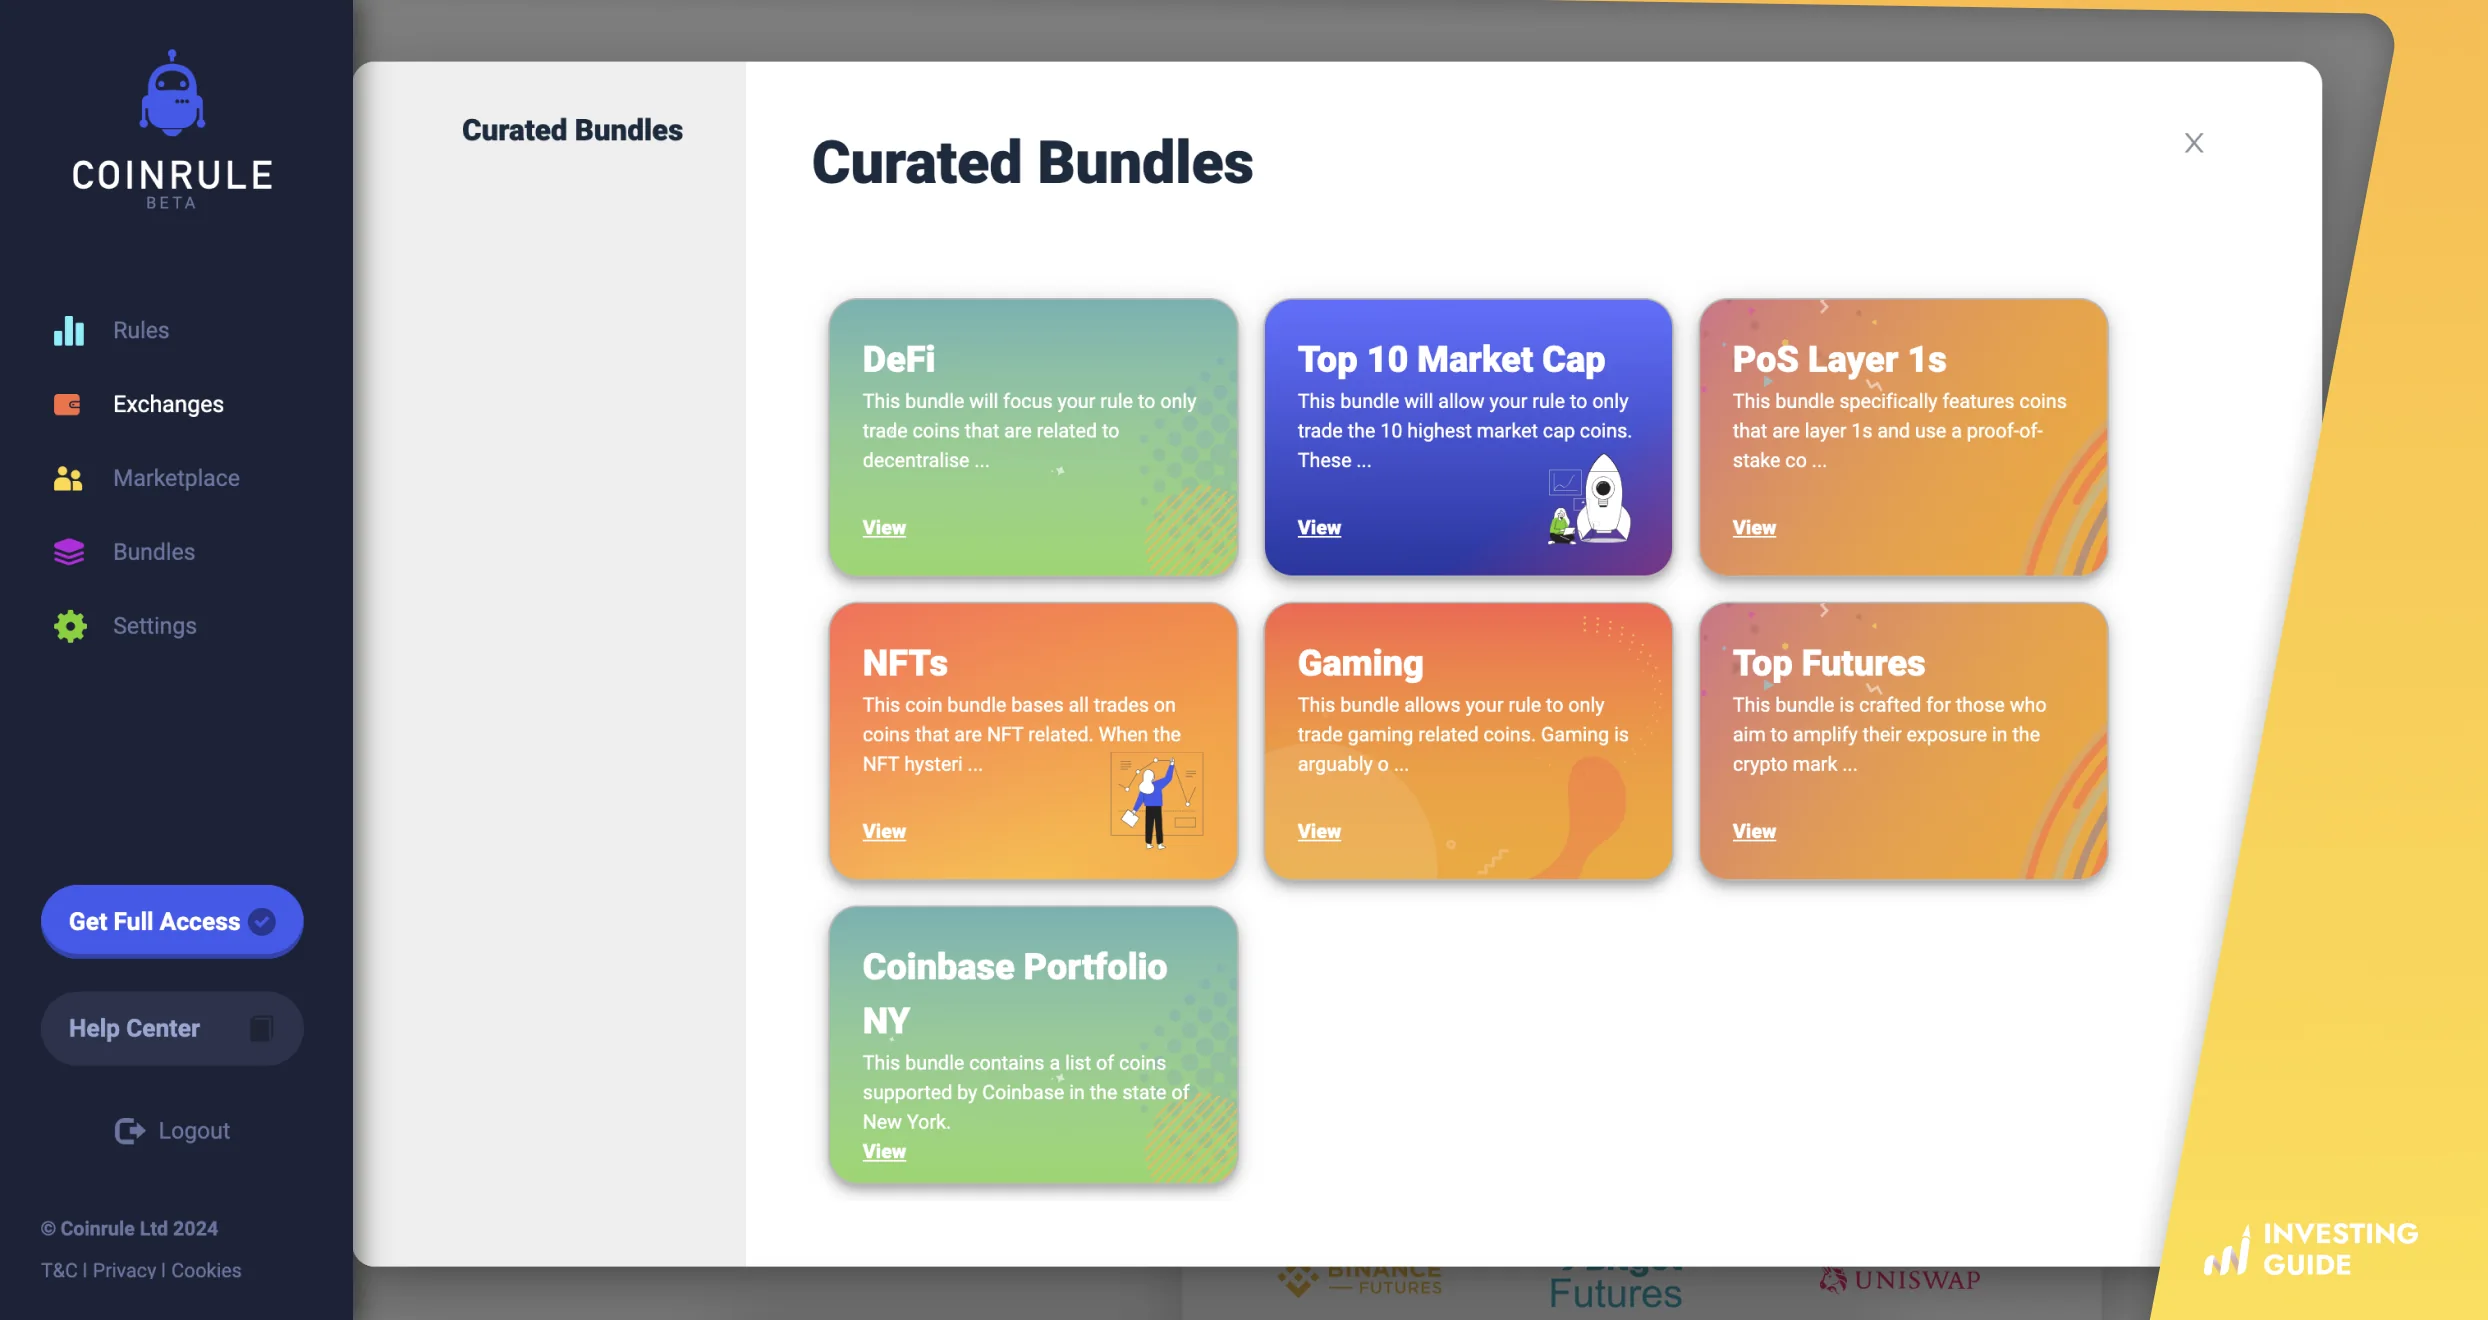View the DeFi bundle
Image resolution: width=2488 pixels, height=1320 pixels.
pos(883,527)
